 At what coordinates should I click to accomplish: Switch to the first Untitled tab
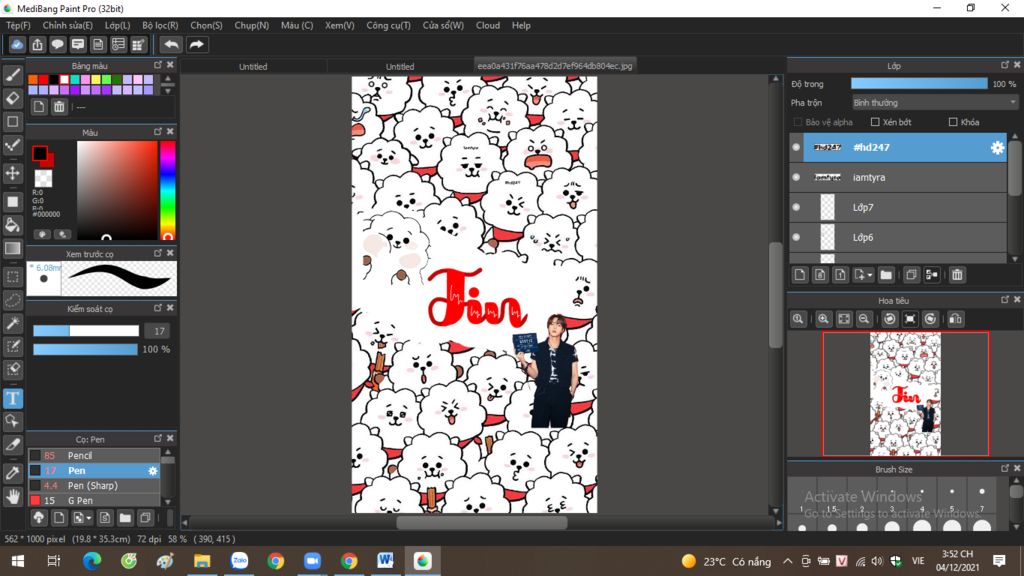tap(253, 67)
